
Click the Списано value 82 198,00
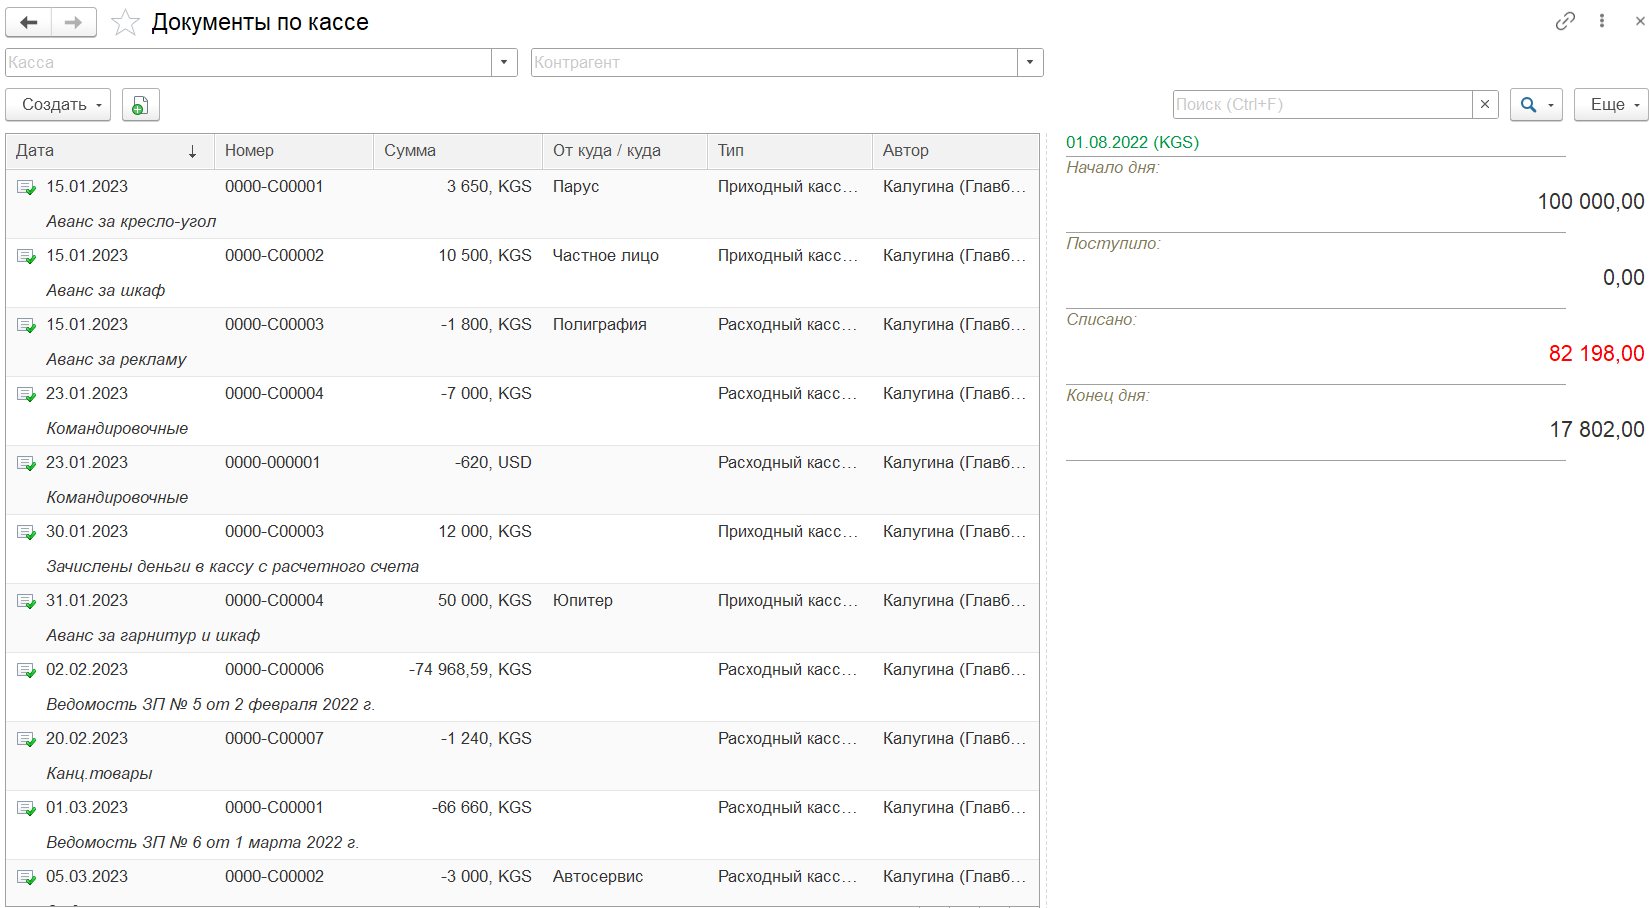1596,354
